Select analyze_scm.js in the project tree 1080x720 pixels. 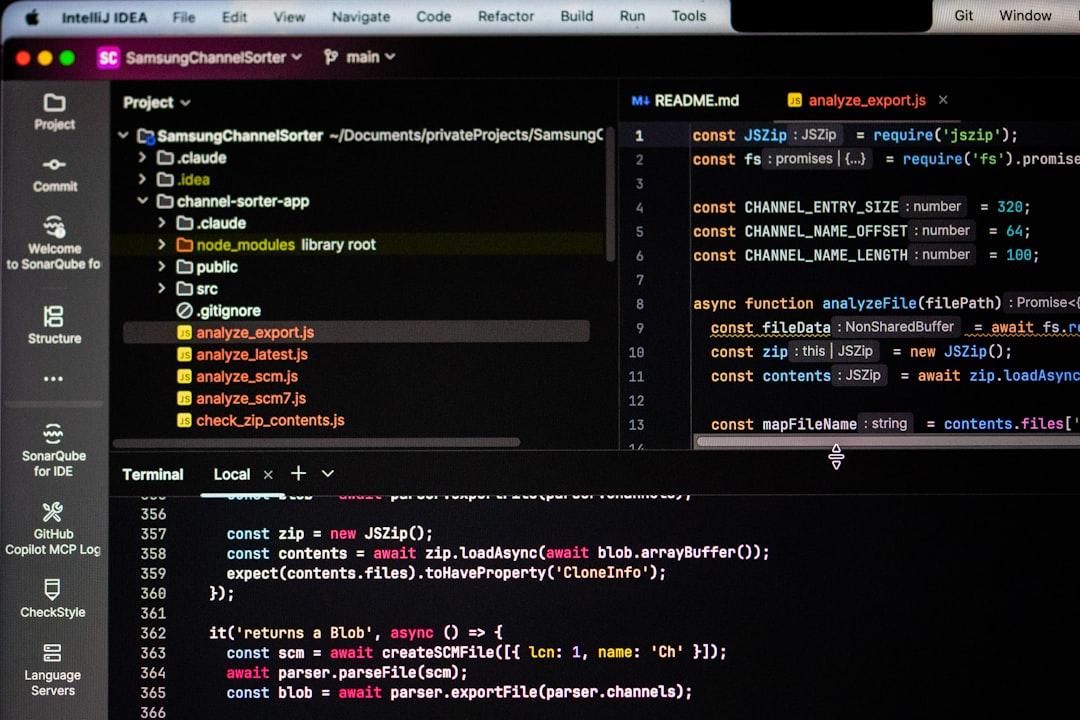click(x=247, y=376)
